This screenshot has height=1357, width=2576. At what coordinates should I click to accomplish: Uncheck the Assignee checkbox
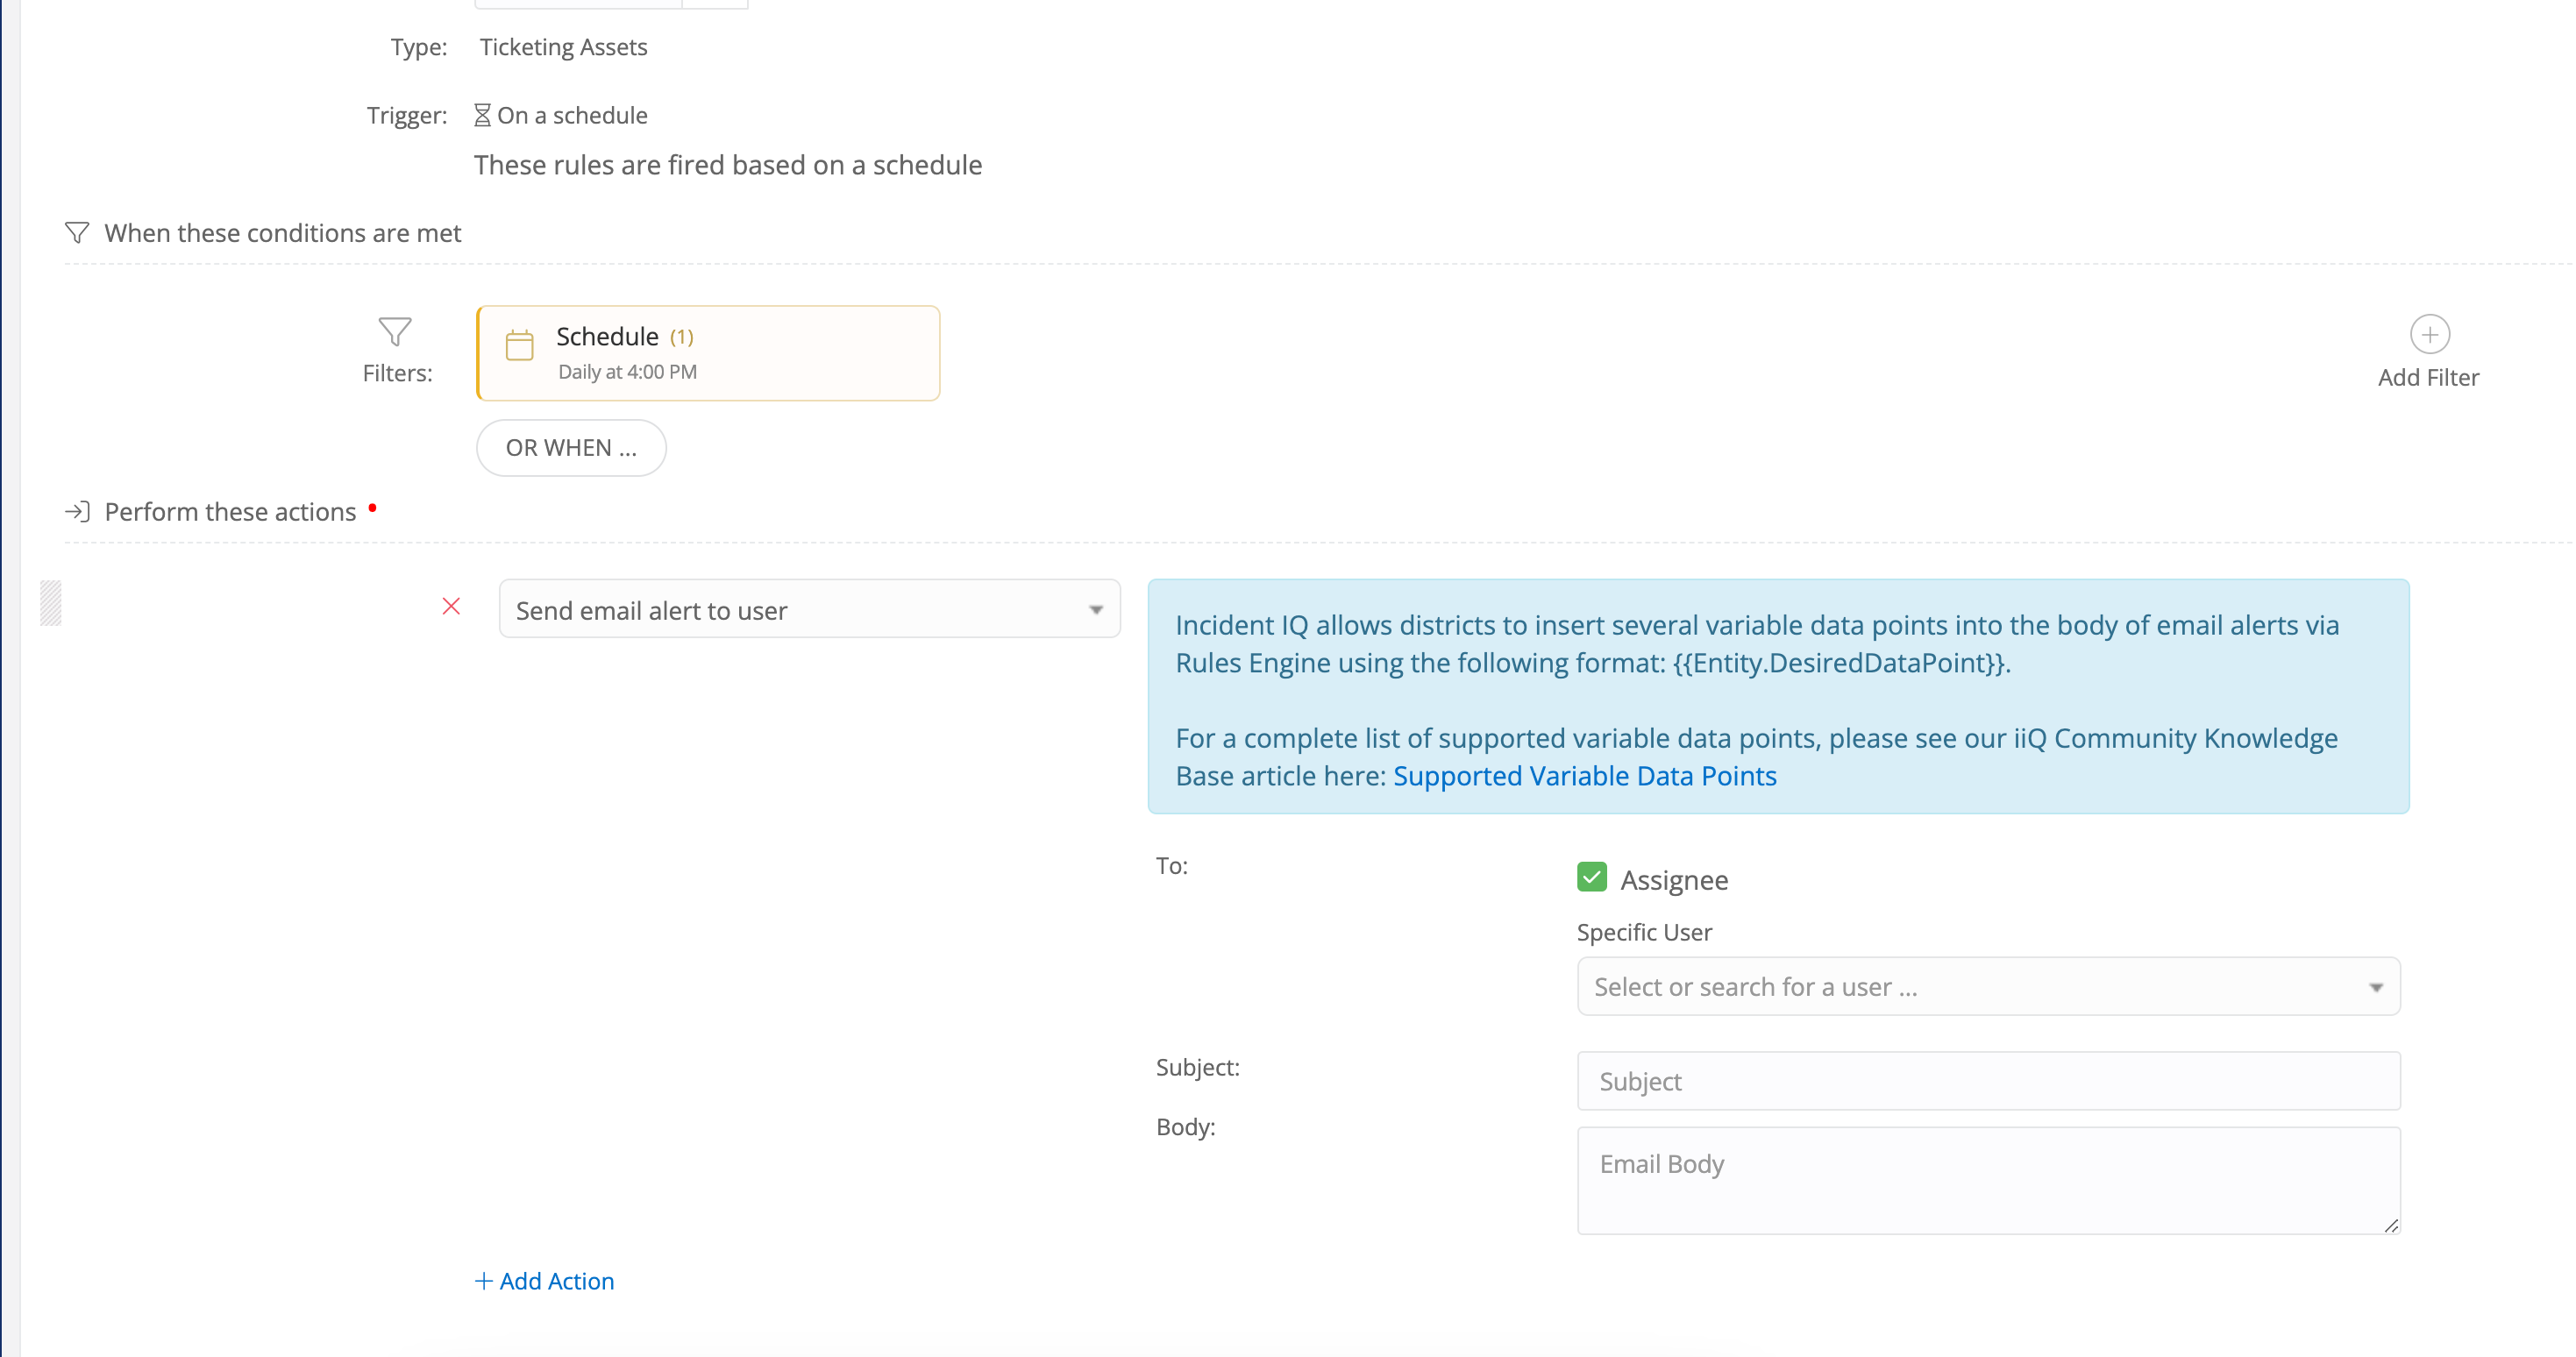tap(1591, 877)
